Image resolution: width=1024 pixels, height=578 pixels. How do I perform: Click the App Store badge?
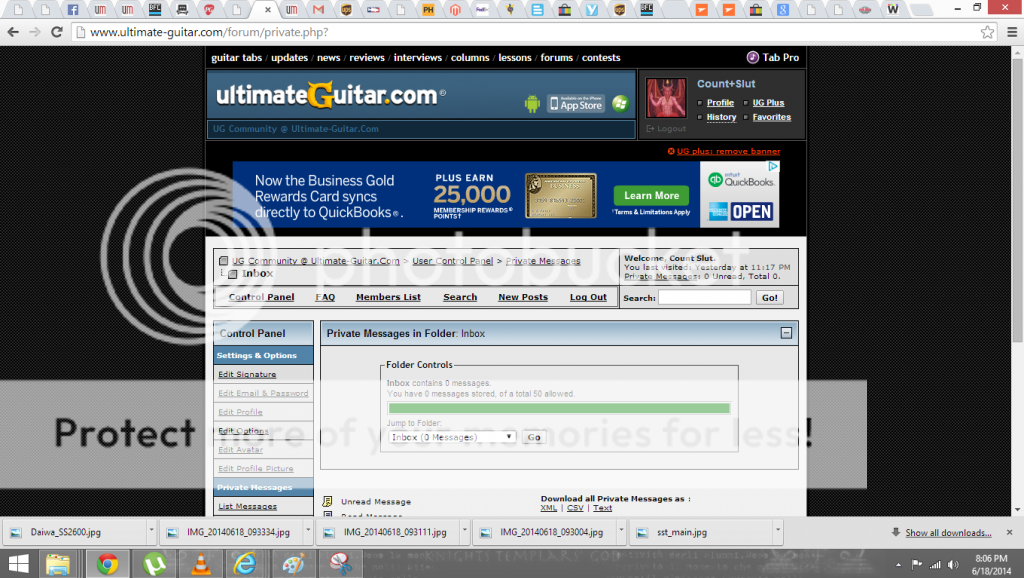pos(575,104)
